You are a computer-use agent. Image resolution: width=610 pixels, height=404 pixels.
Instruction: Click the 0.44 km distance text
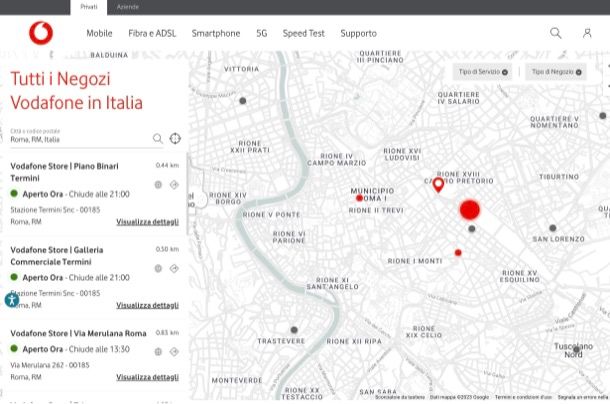[x=167, y=165]
